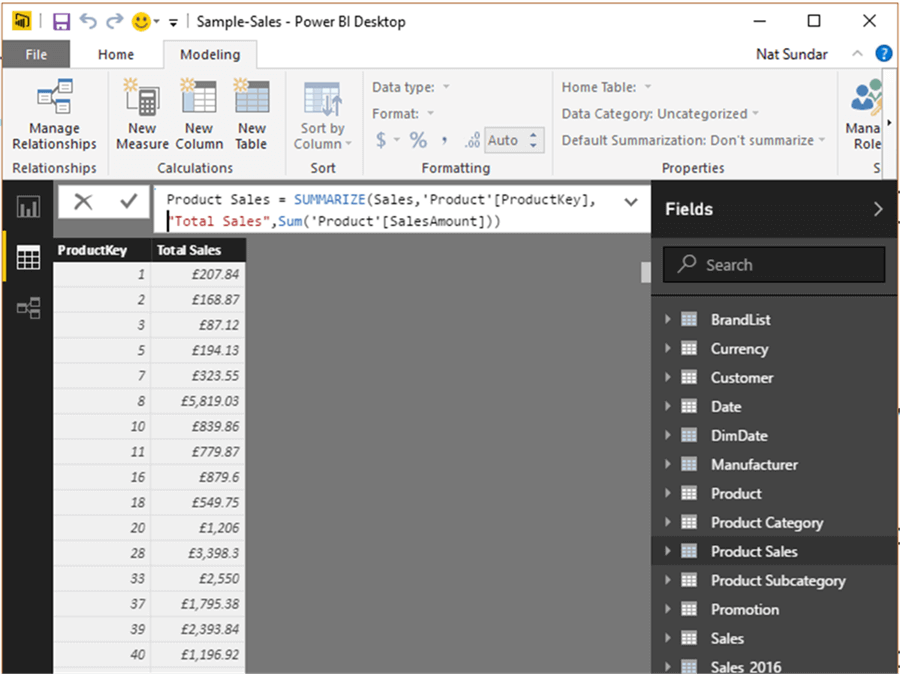This screenshot has height=674, width=900.
Task: Open Manage Relationships
Action: tap(55, 115)
